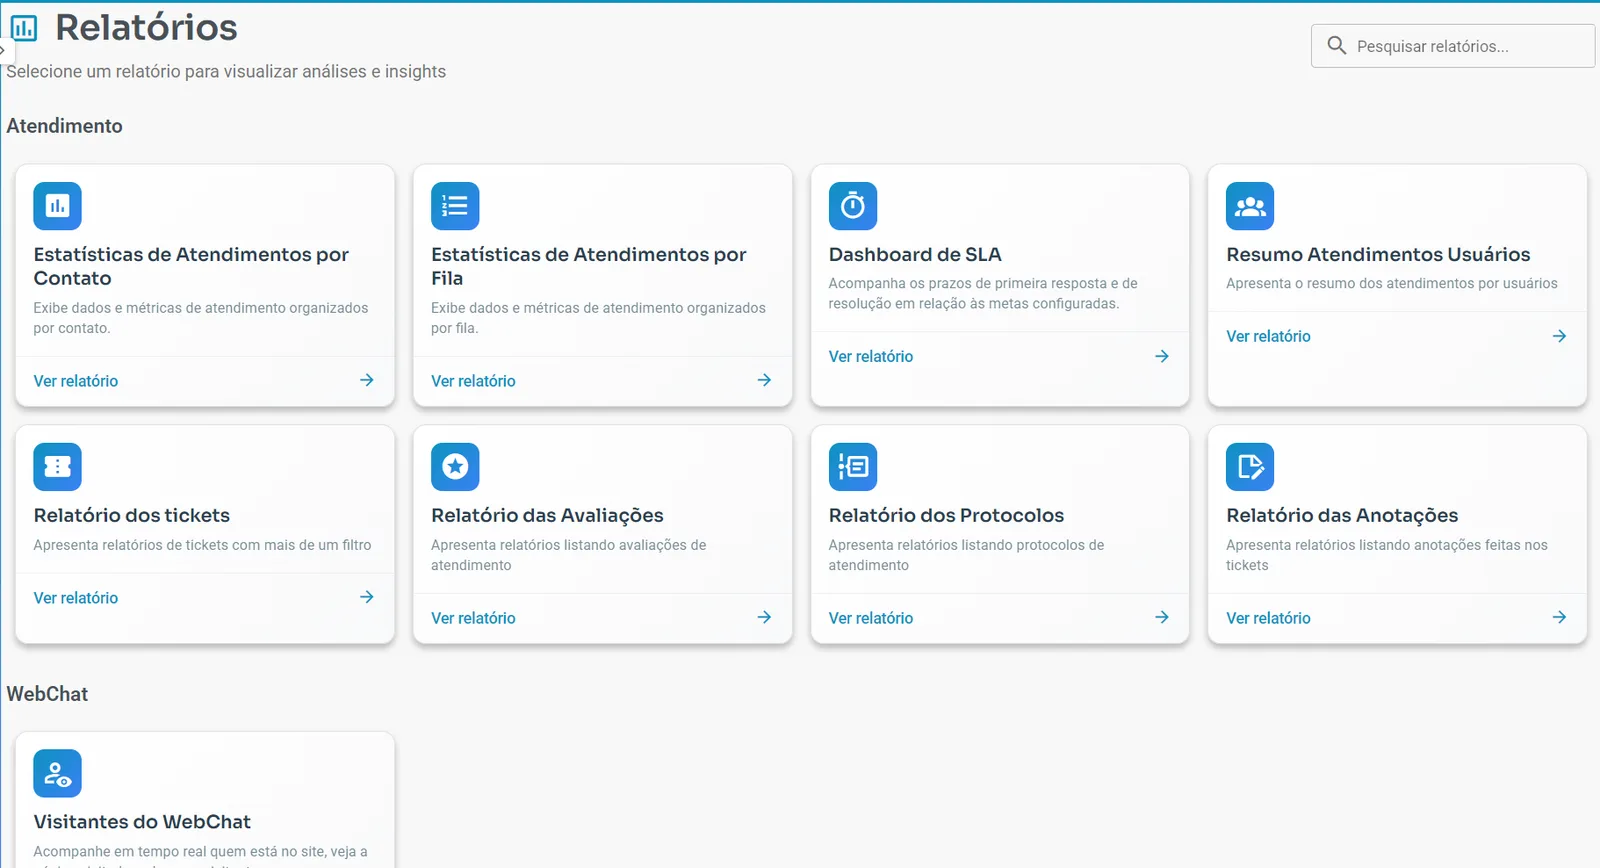This screenshot has width=1600, height=868.
Task: Select the Estatísticas de Atendimentos por Contato title
Action: (x=191, y=266)
